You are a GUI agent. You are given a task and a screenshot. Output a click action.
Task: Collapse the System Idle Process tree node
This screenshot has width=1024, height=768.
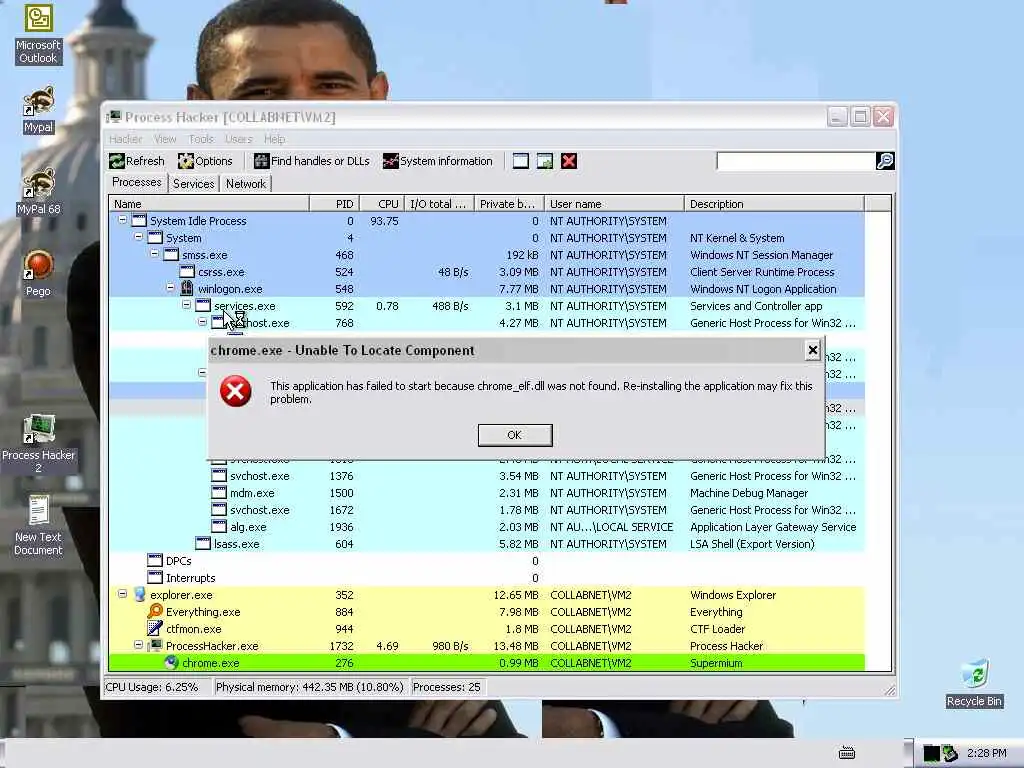click(x=123, y=221)
